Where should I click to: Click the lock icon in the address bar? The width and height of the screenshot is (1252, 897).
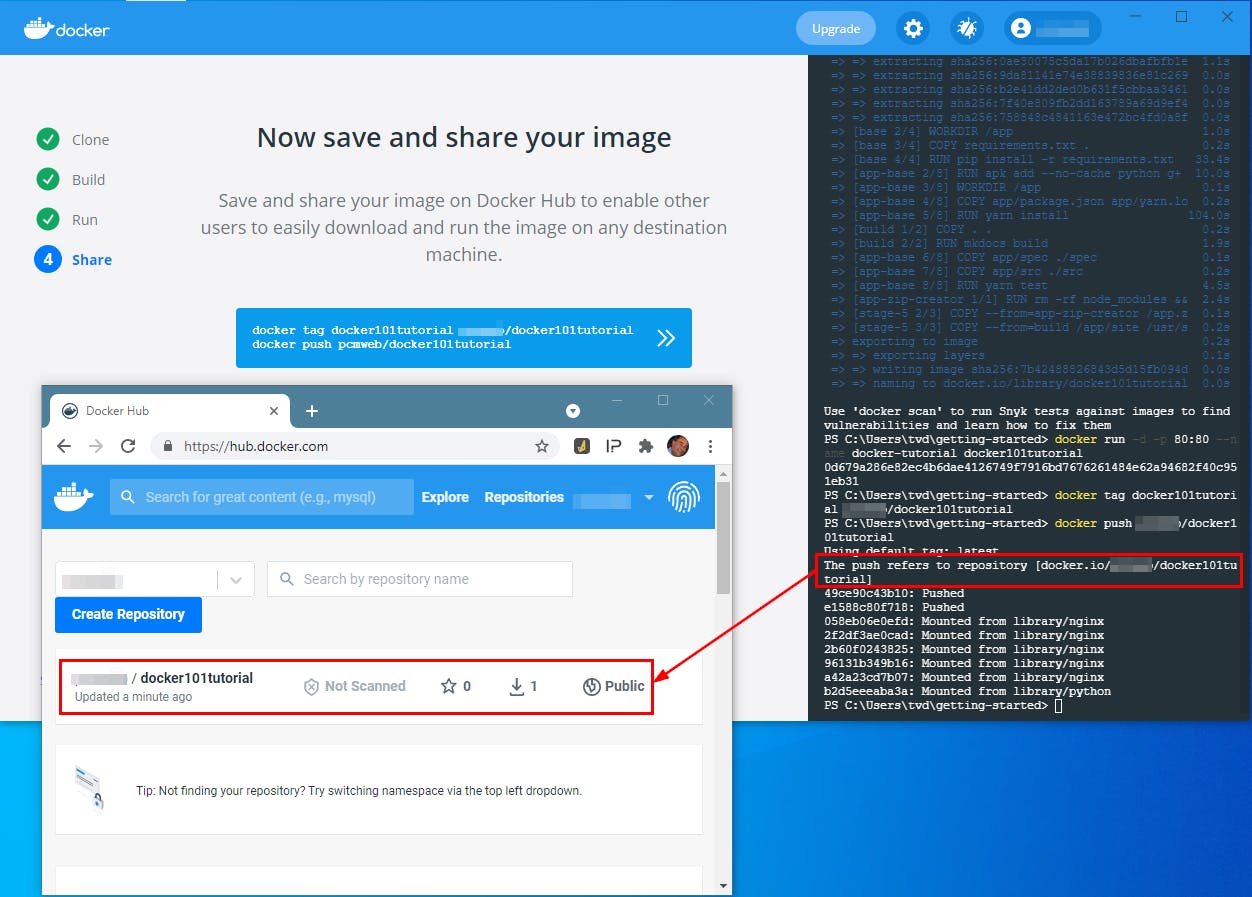click(168, 446)
